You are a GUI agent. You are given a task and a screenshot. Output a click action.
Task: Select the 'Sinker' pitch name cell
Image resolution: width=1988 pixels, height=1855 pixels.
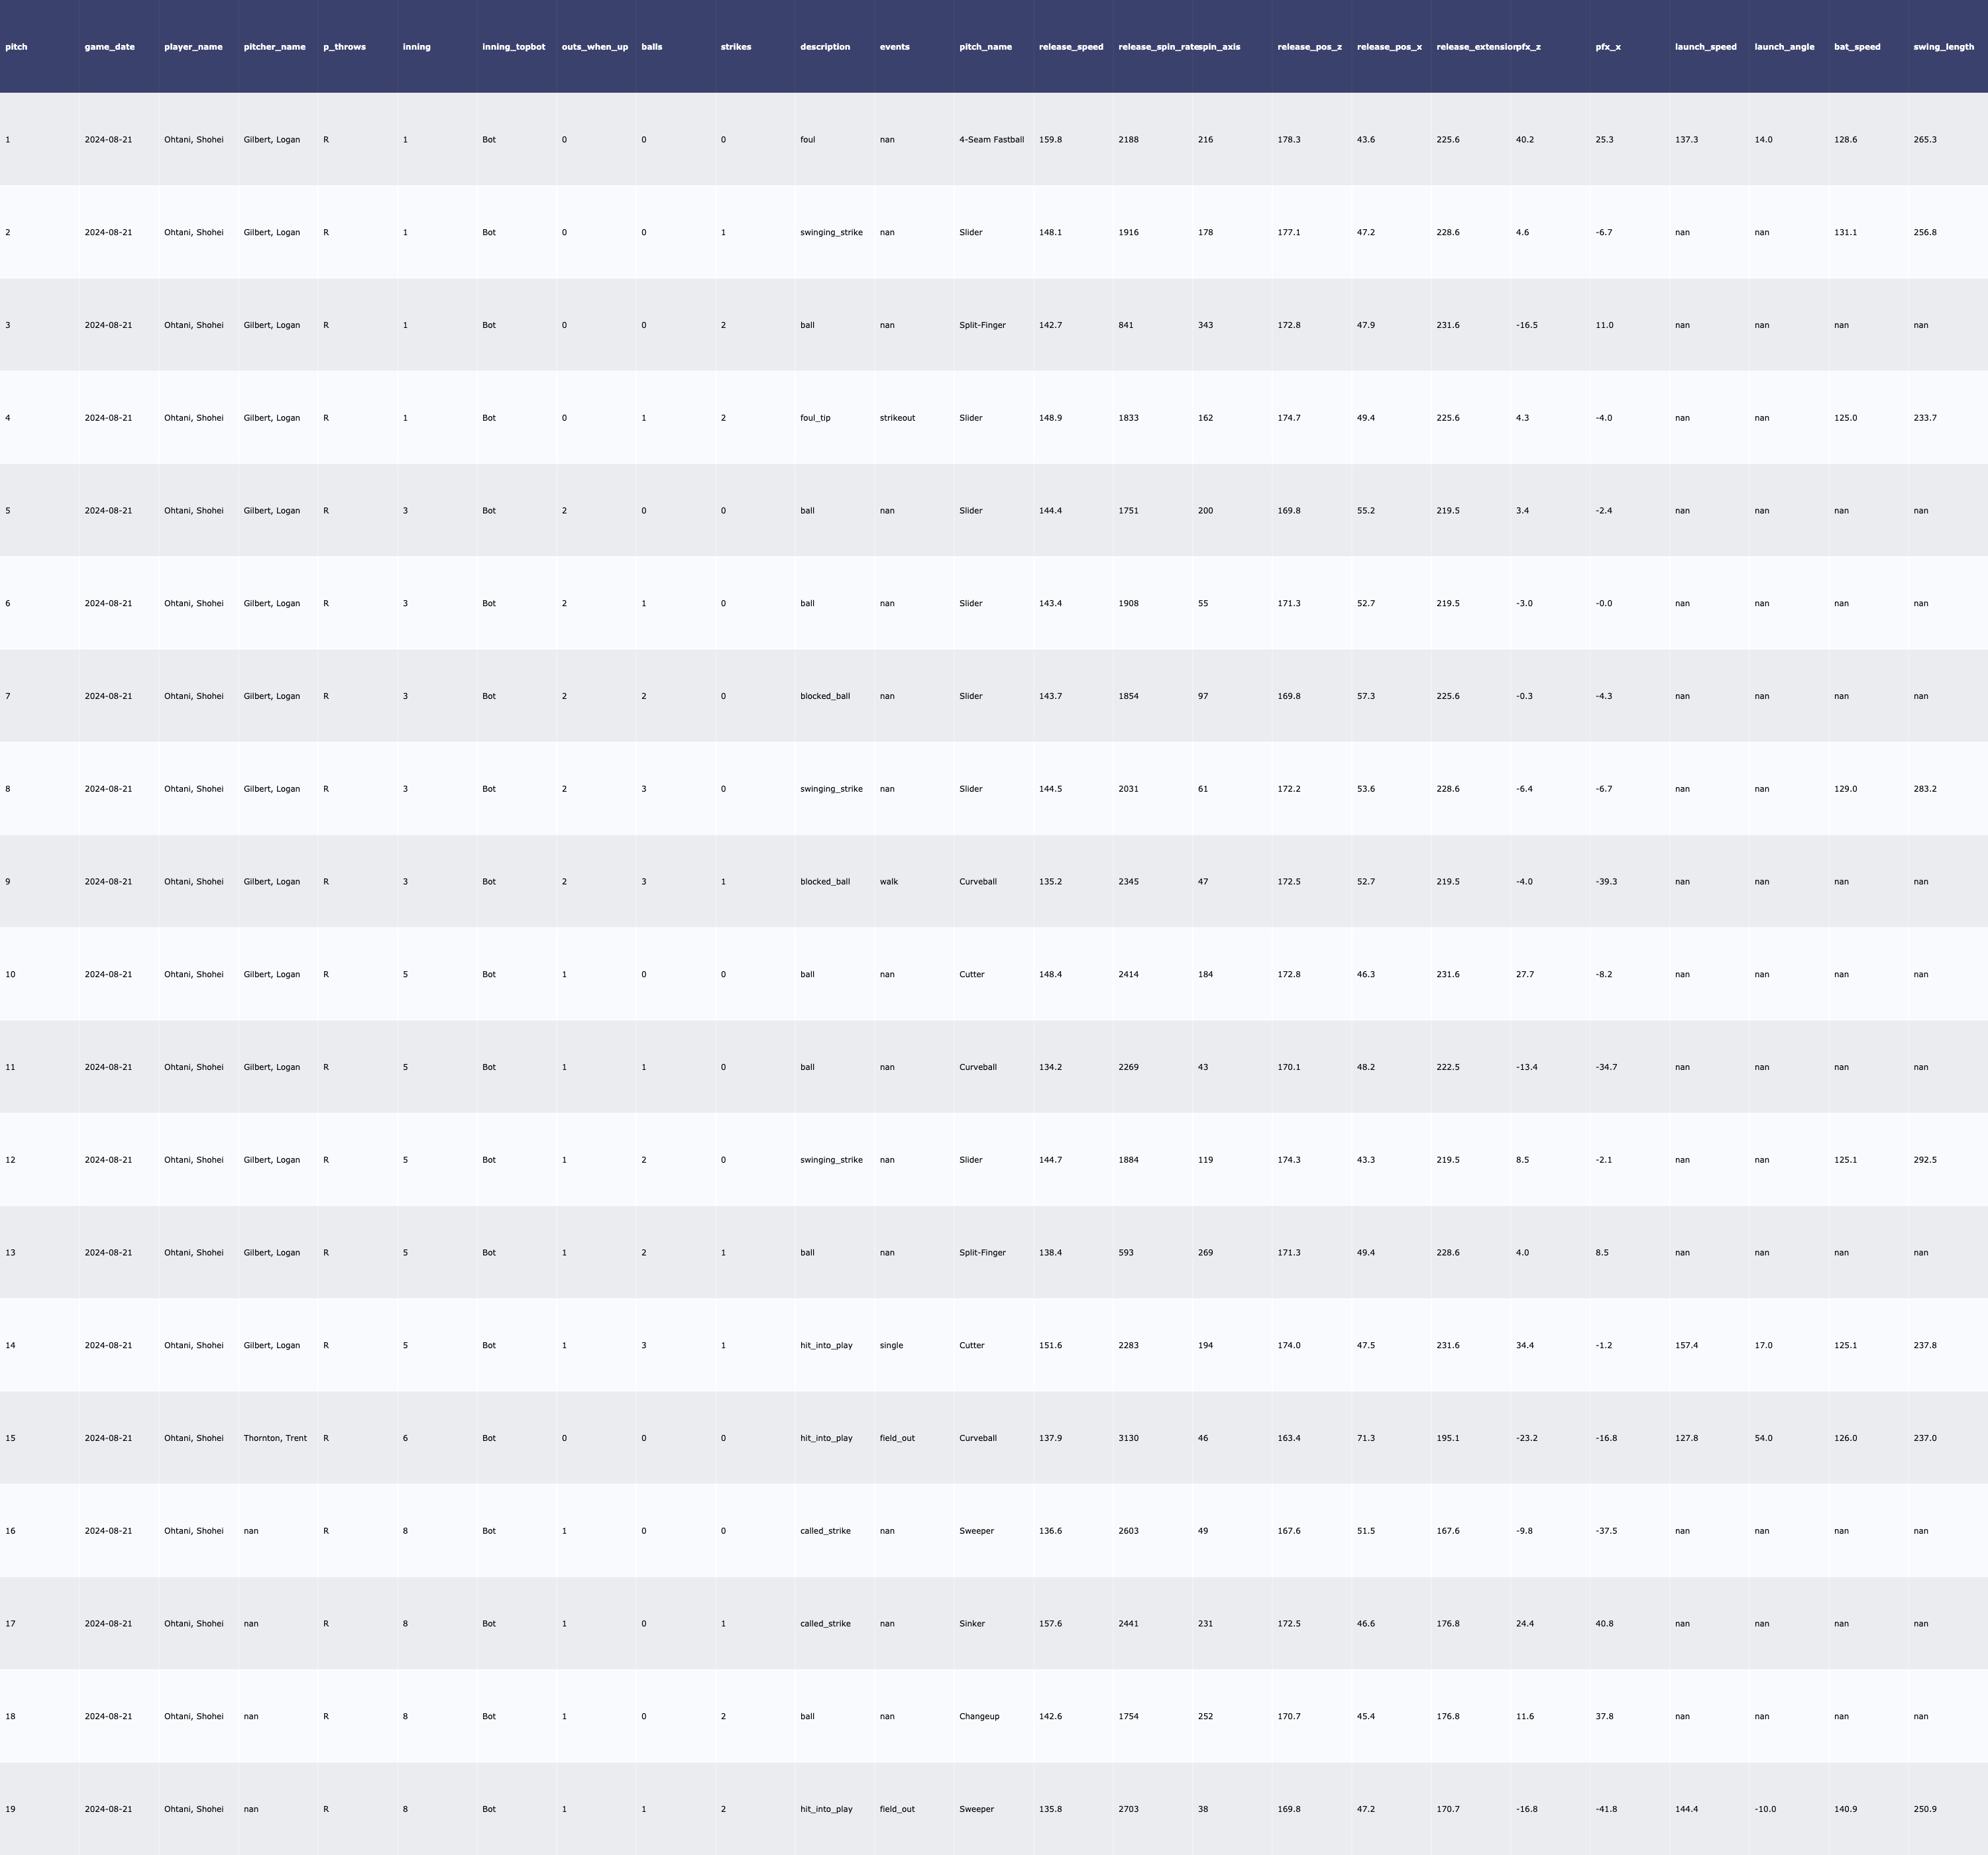tap(972, 1623)
